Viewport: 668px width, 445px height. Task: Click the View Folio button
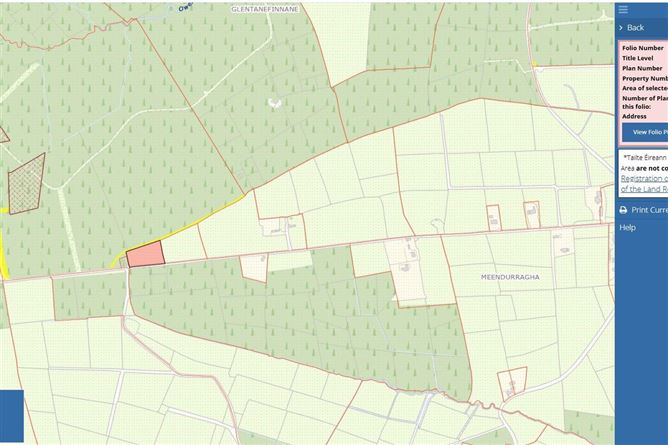(x=645, y=132)
